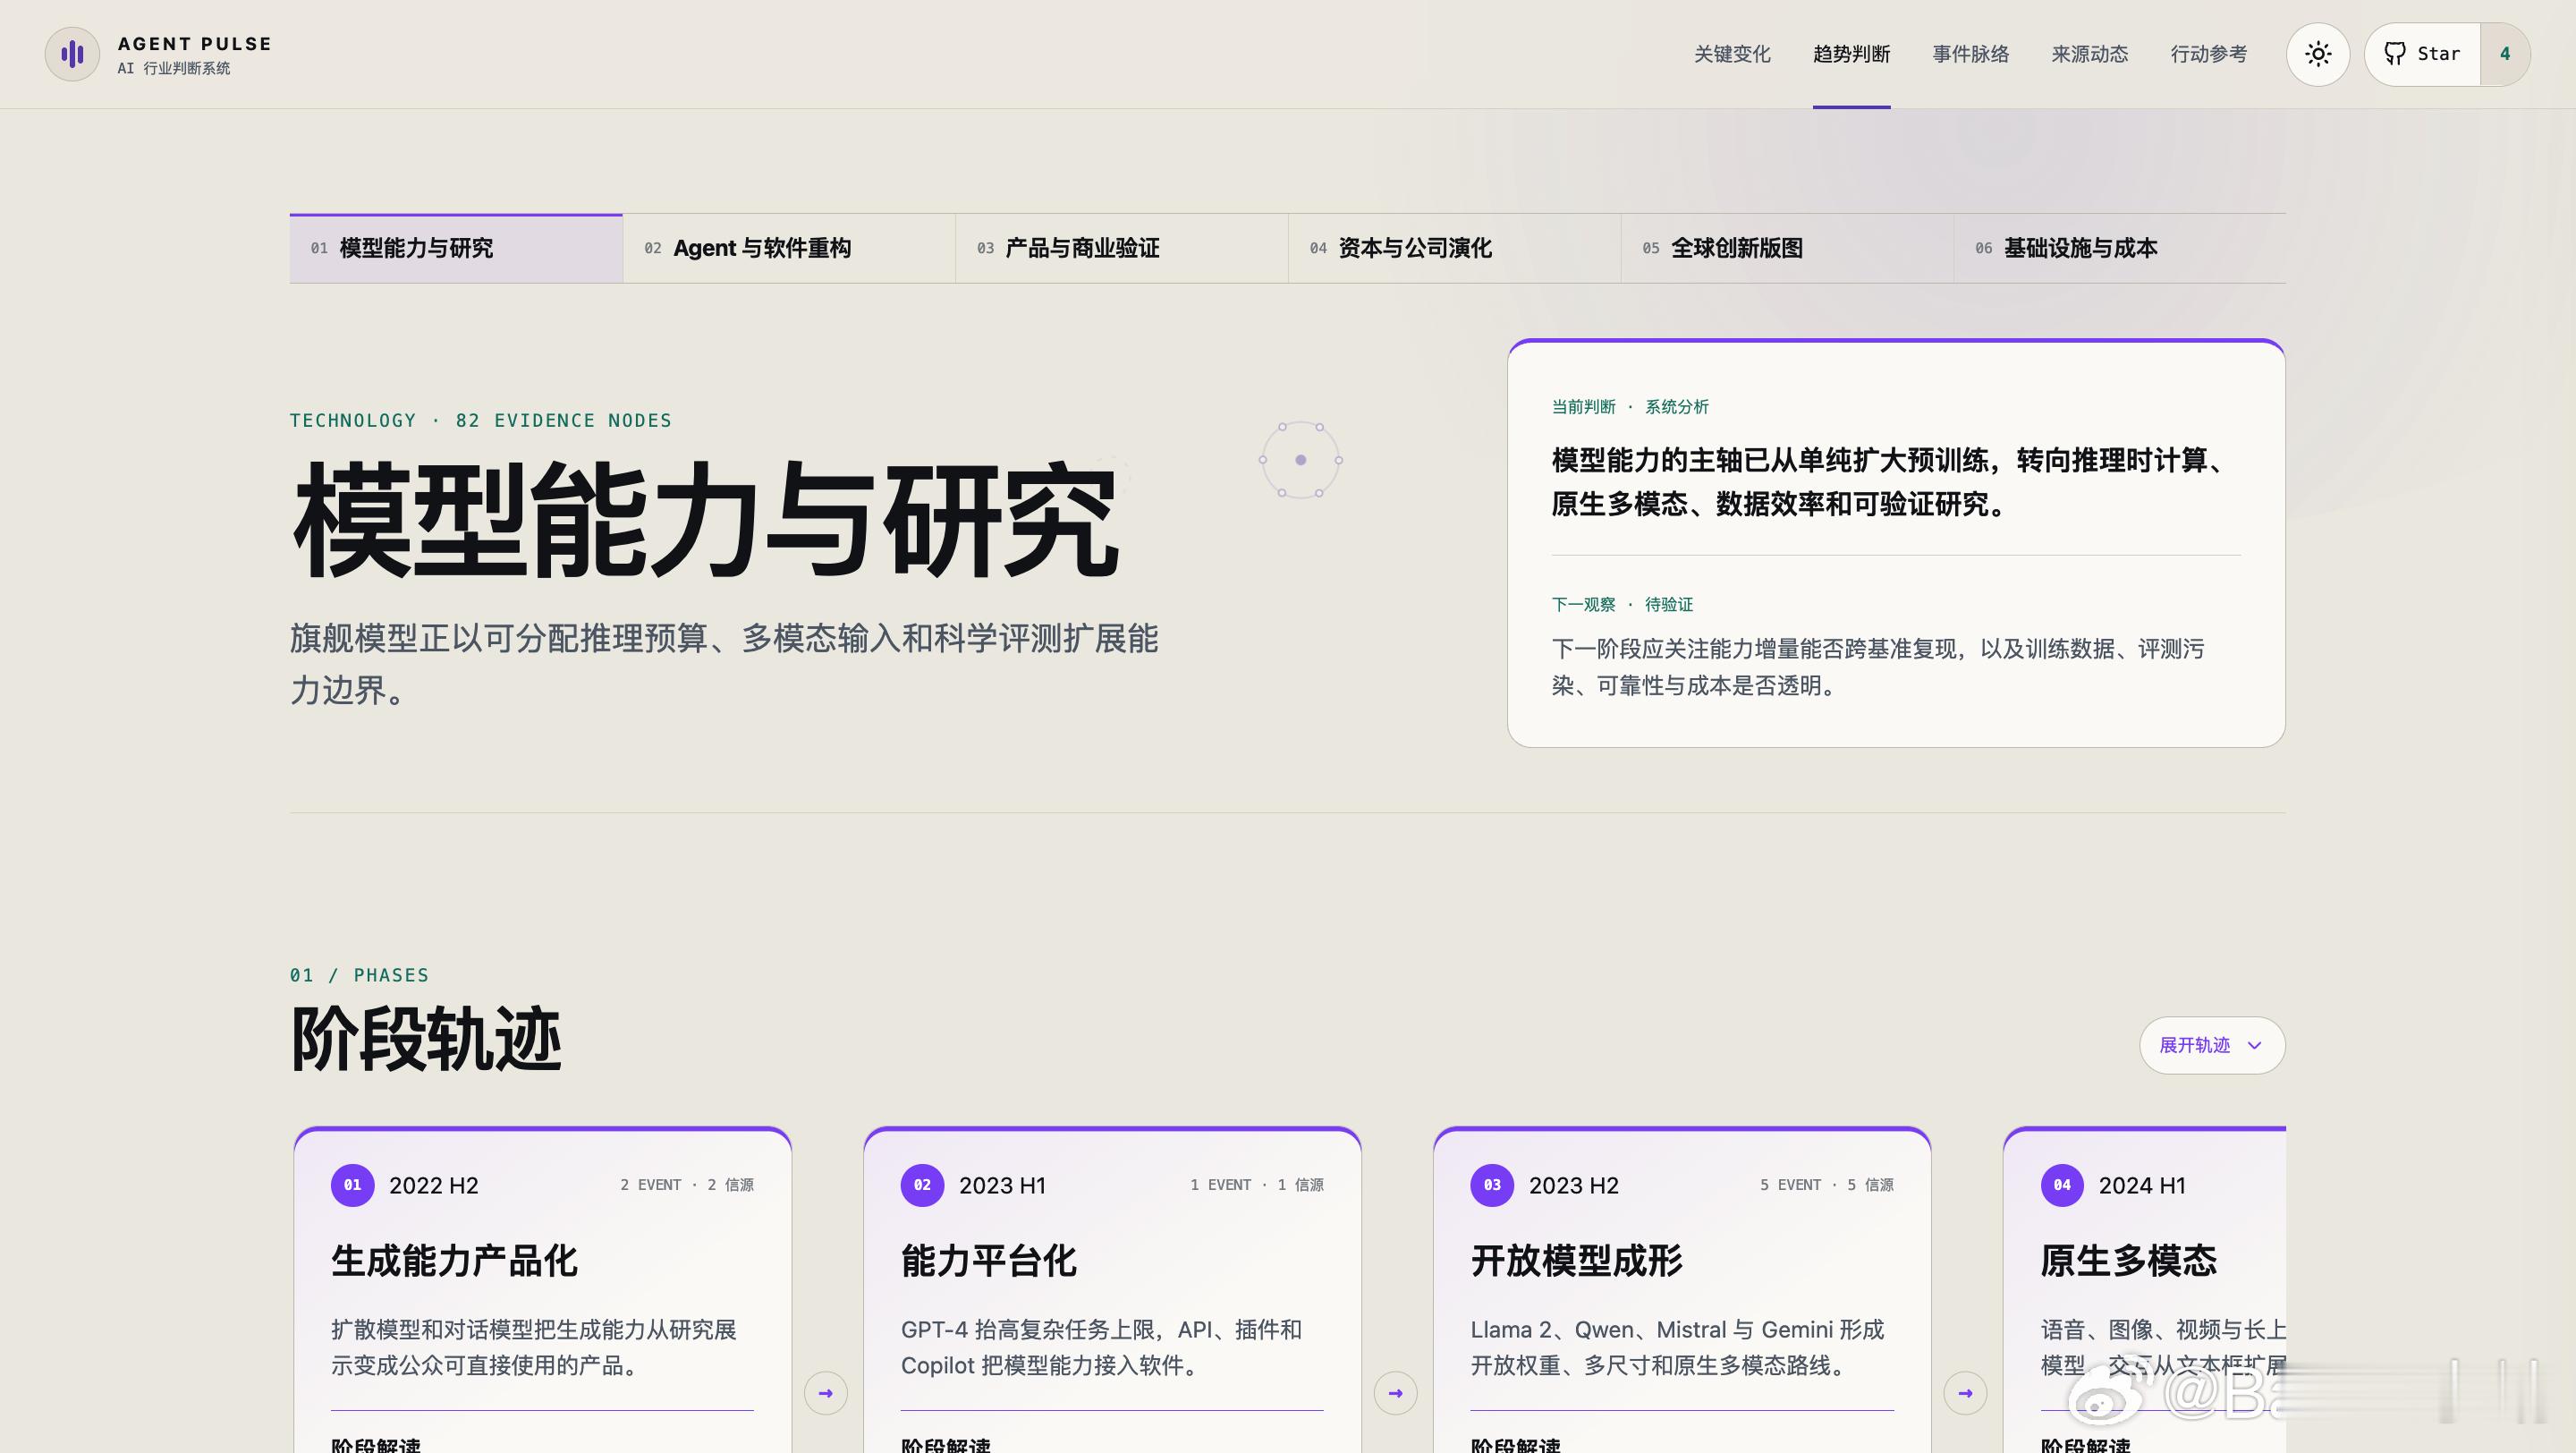Click the 01 badge on 2022 H2 card
The image size is (2576, 1453).
pos(352,1185)
